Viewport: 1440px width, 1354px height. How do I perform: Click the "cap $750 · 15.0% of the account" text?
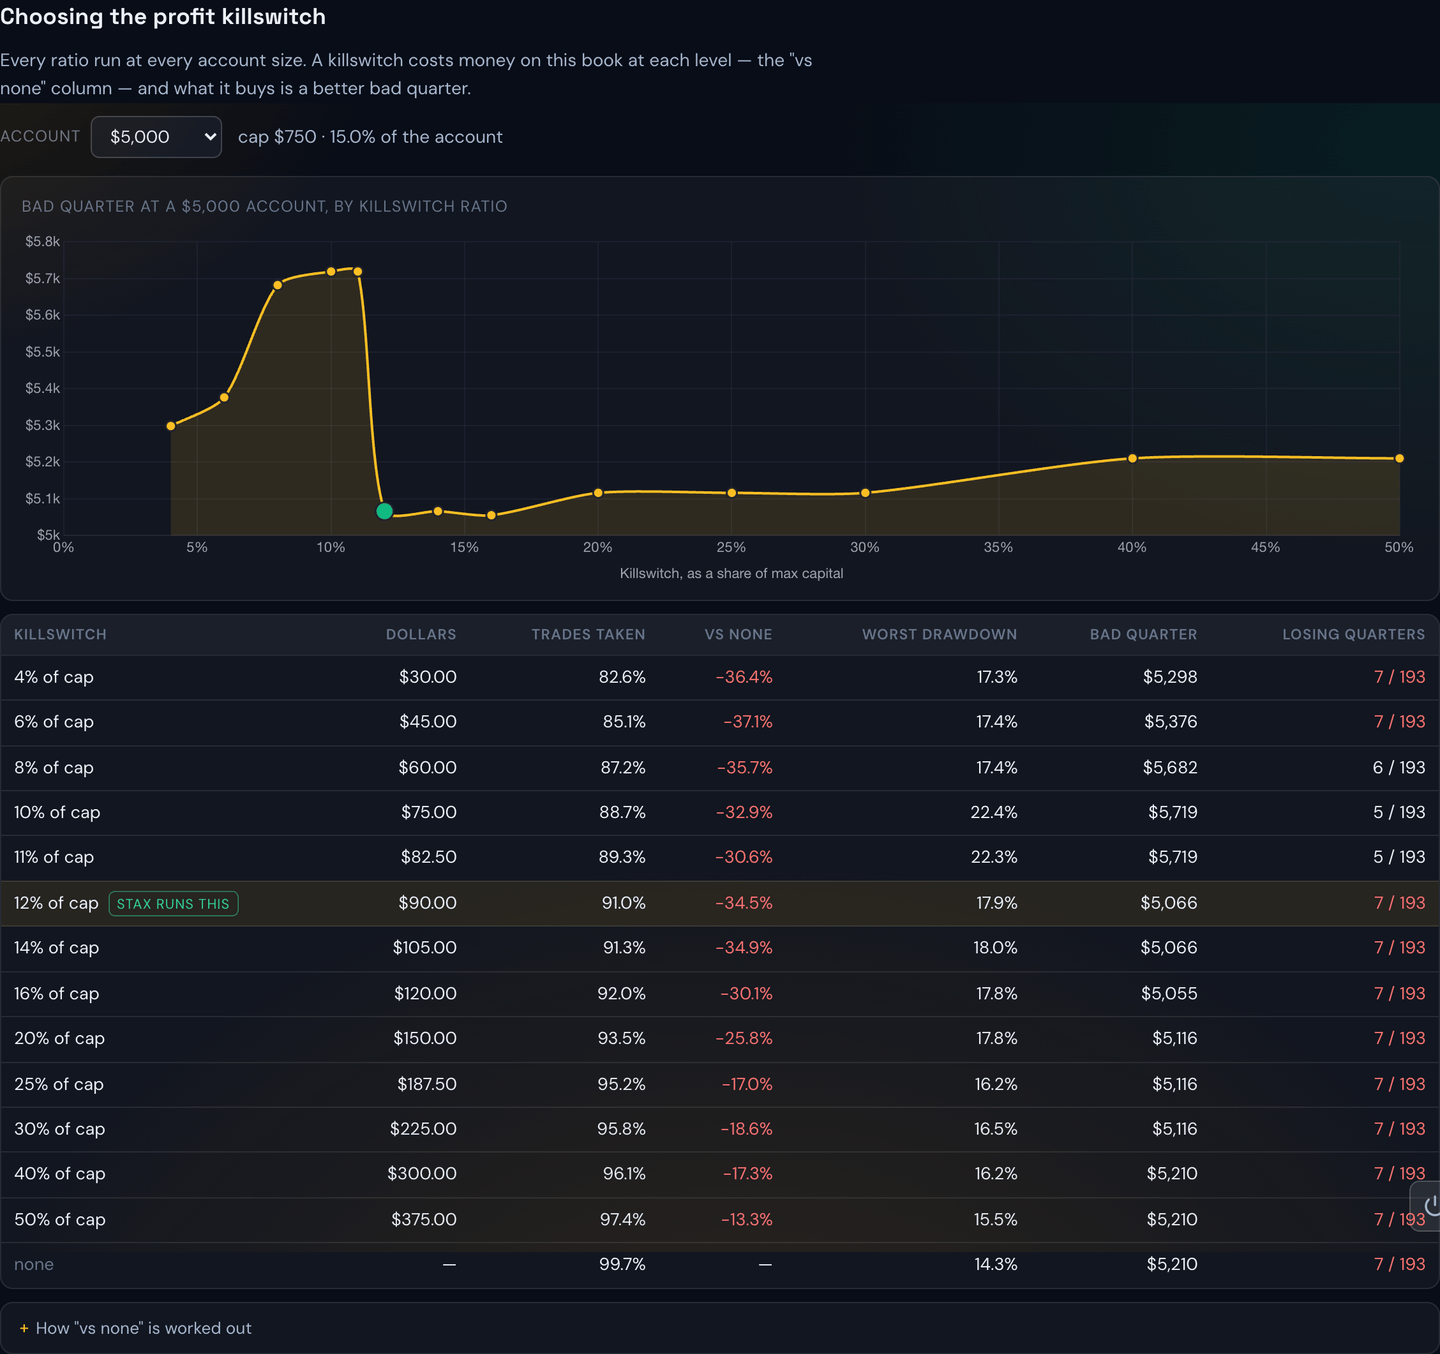(370, 137)
